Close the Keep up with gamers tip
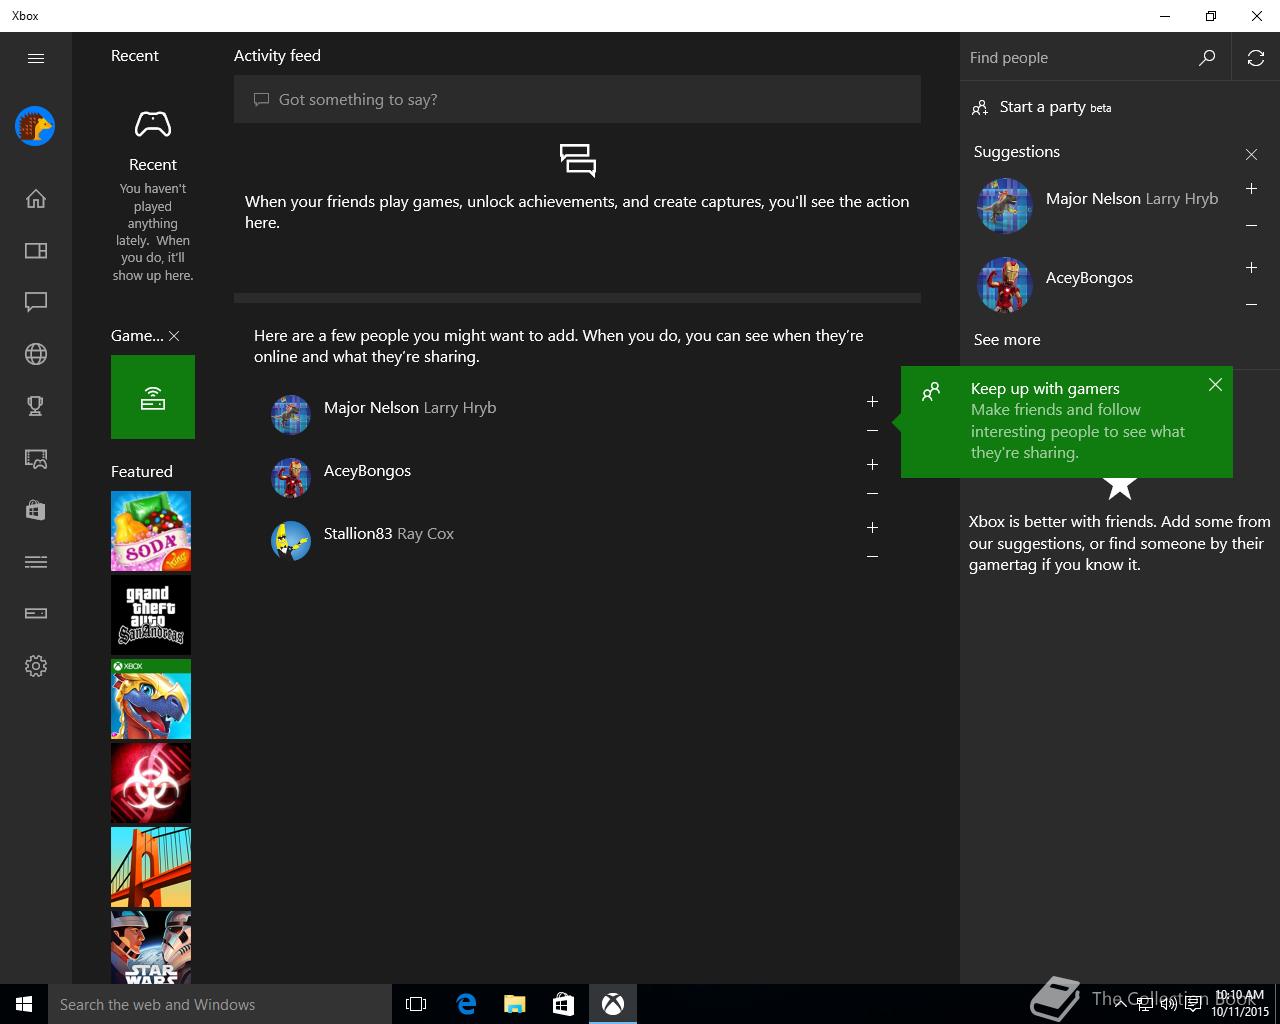 click(1215, 385)
